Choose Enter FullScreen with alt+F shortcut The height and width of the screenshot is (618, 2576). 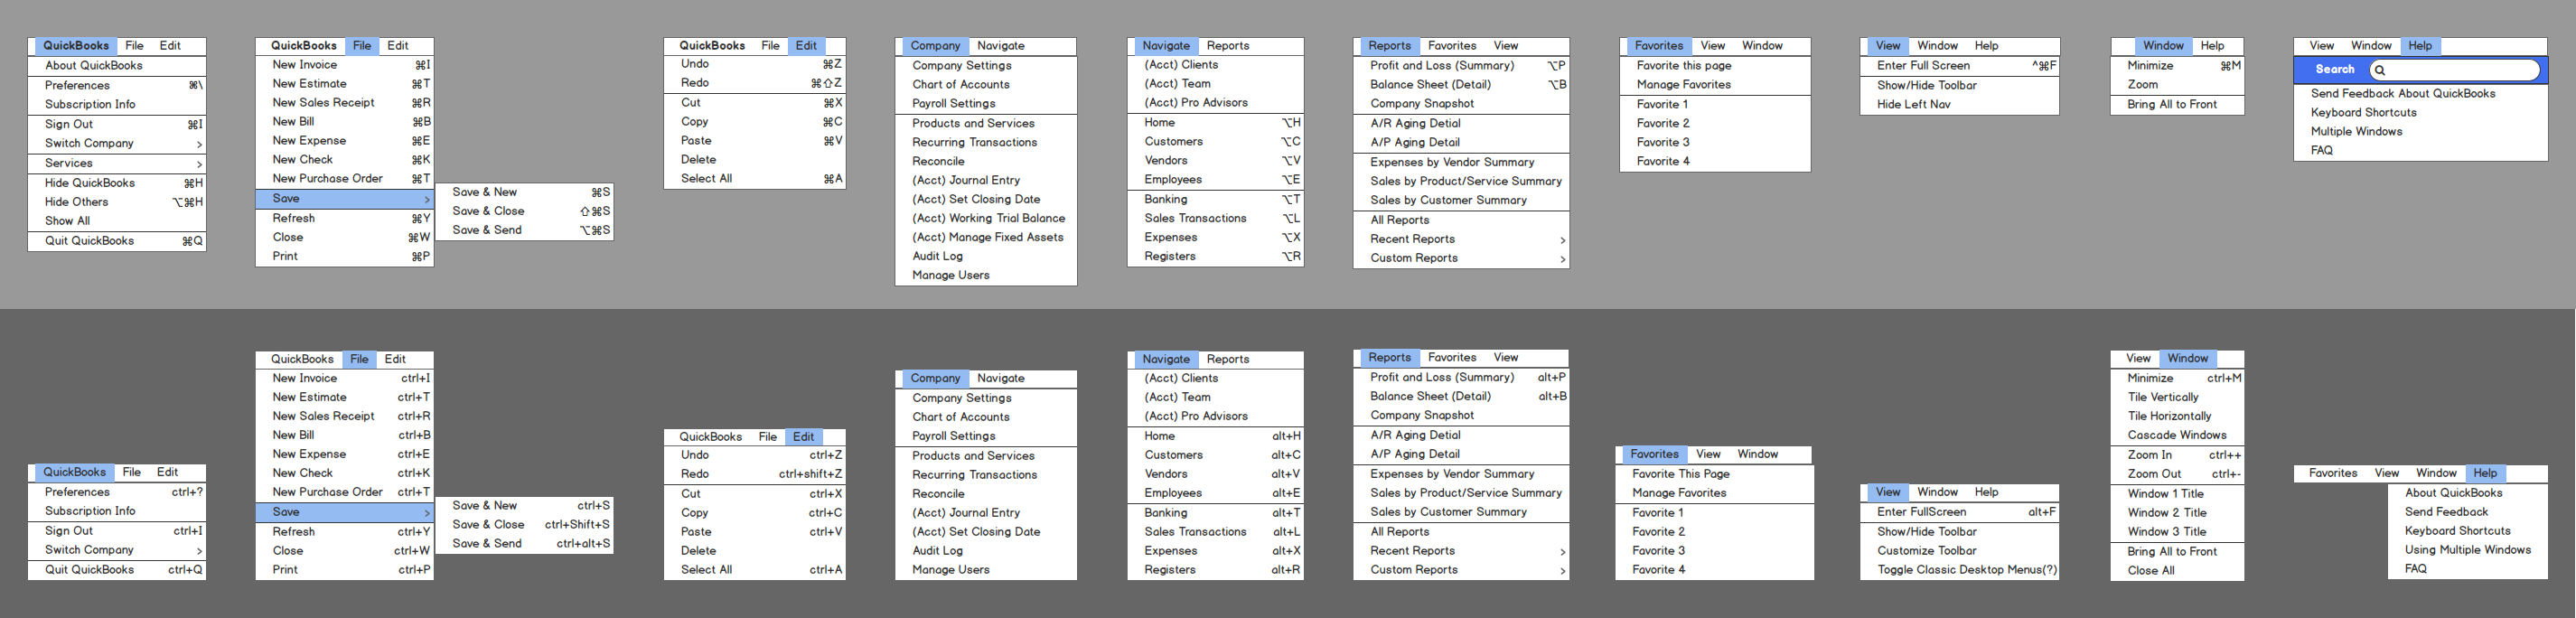pos(1959,513)
